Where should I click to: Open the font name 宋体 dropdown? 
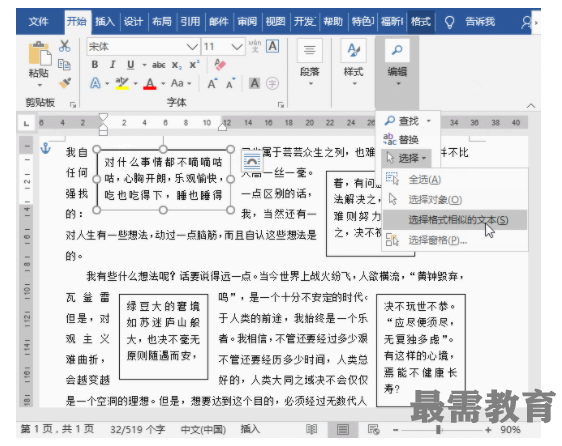point(192,47)
